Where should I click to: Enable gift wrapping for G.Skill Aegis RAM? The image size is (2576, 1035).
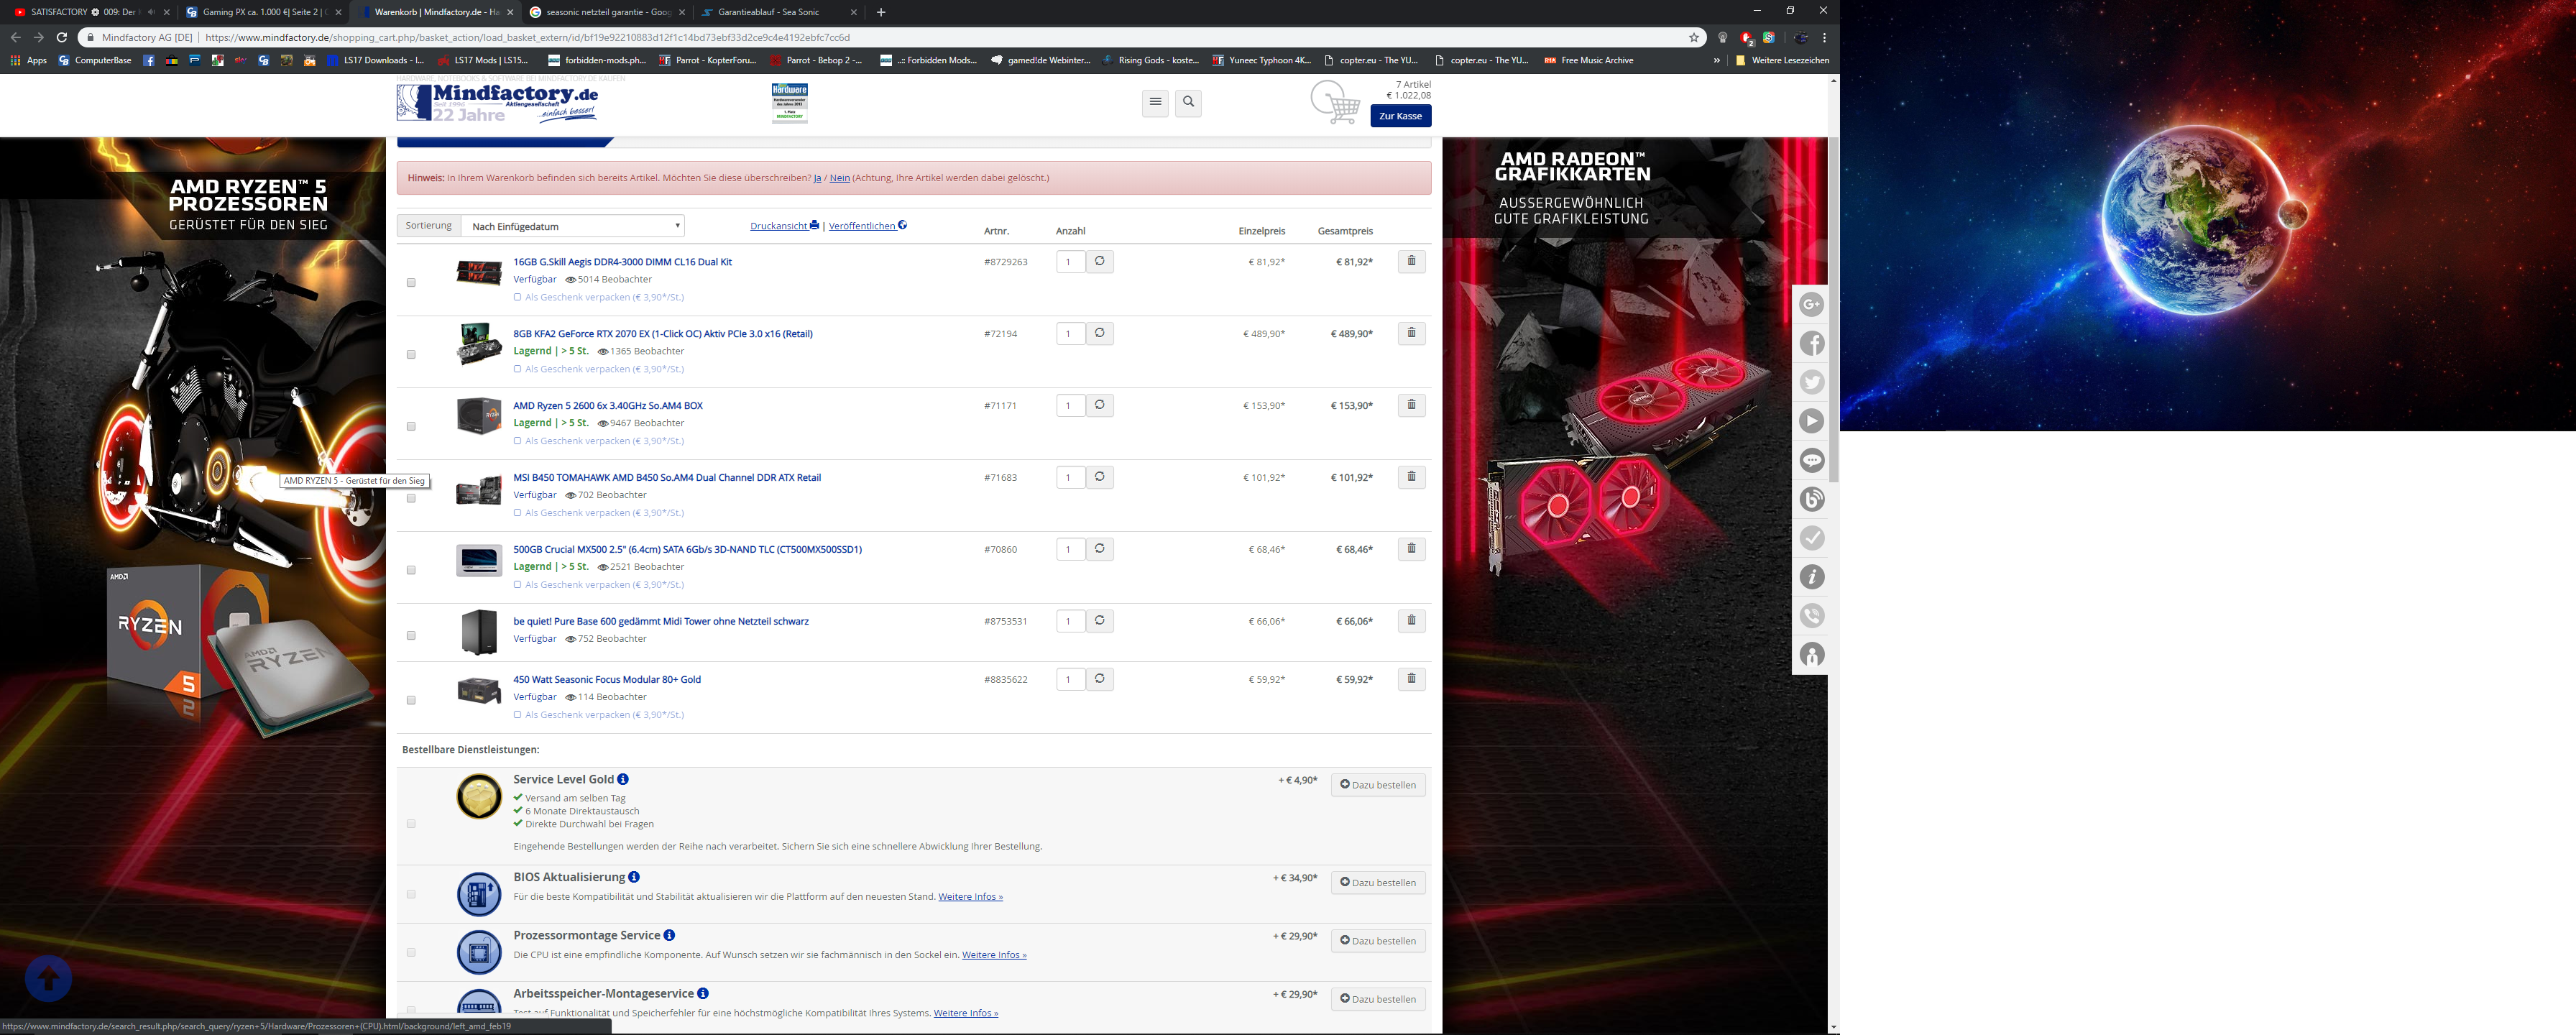point(517,297)
